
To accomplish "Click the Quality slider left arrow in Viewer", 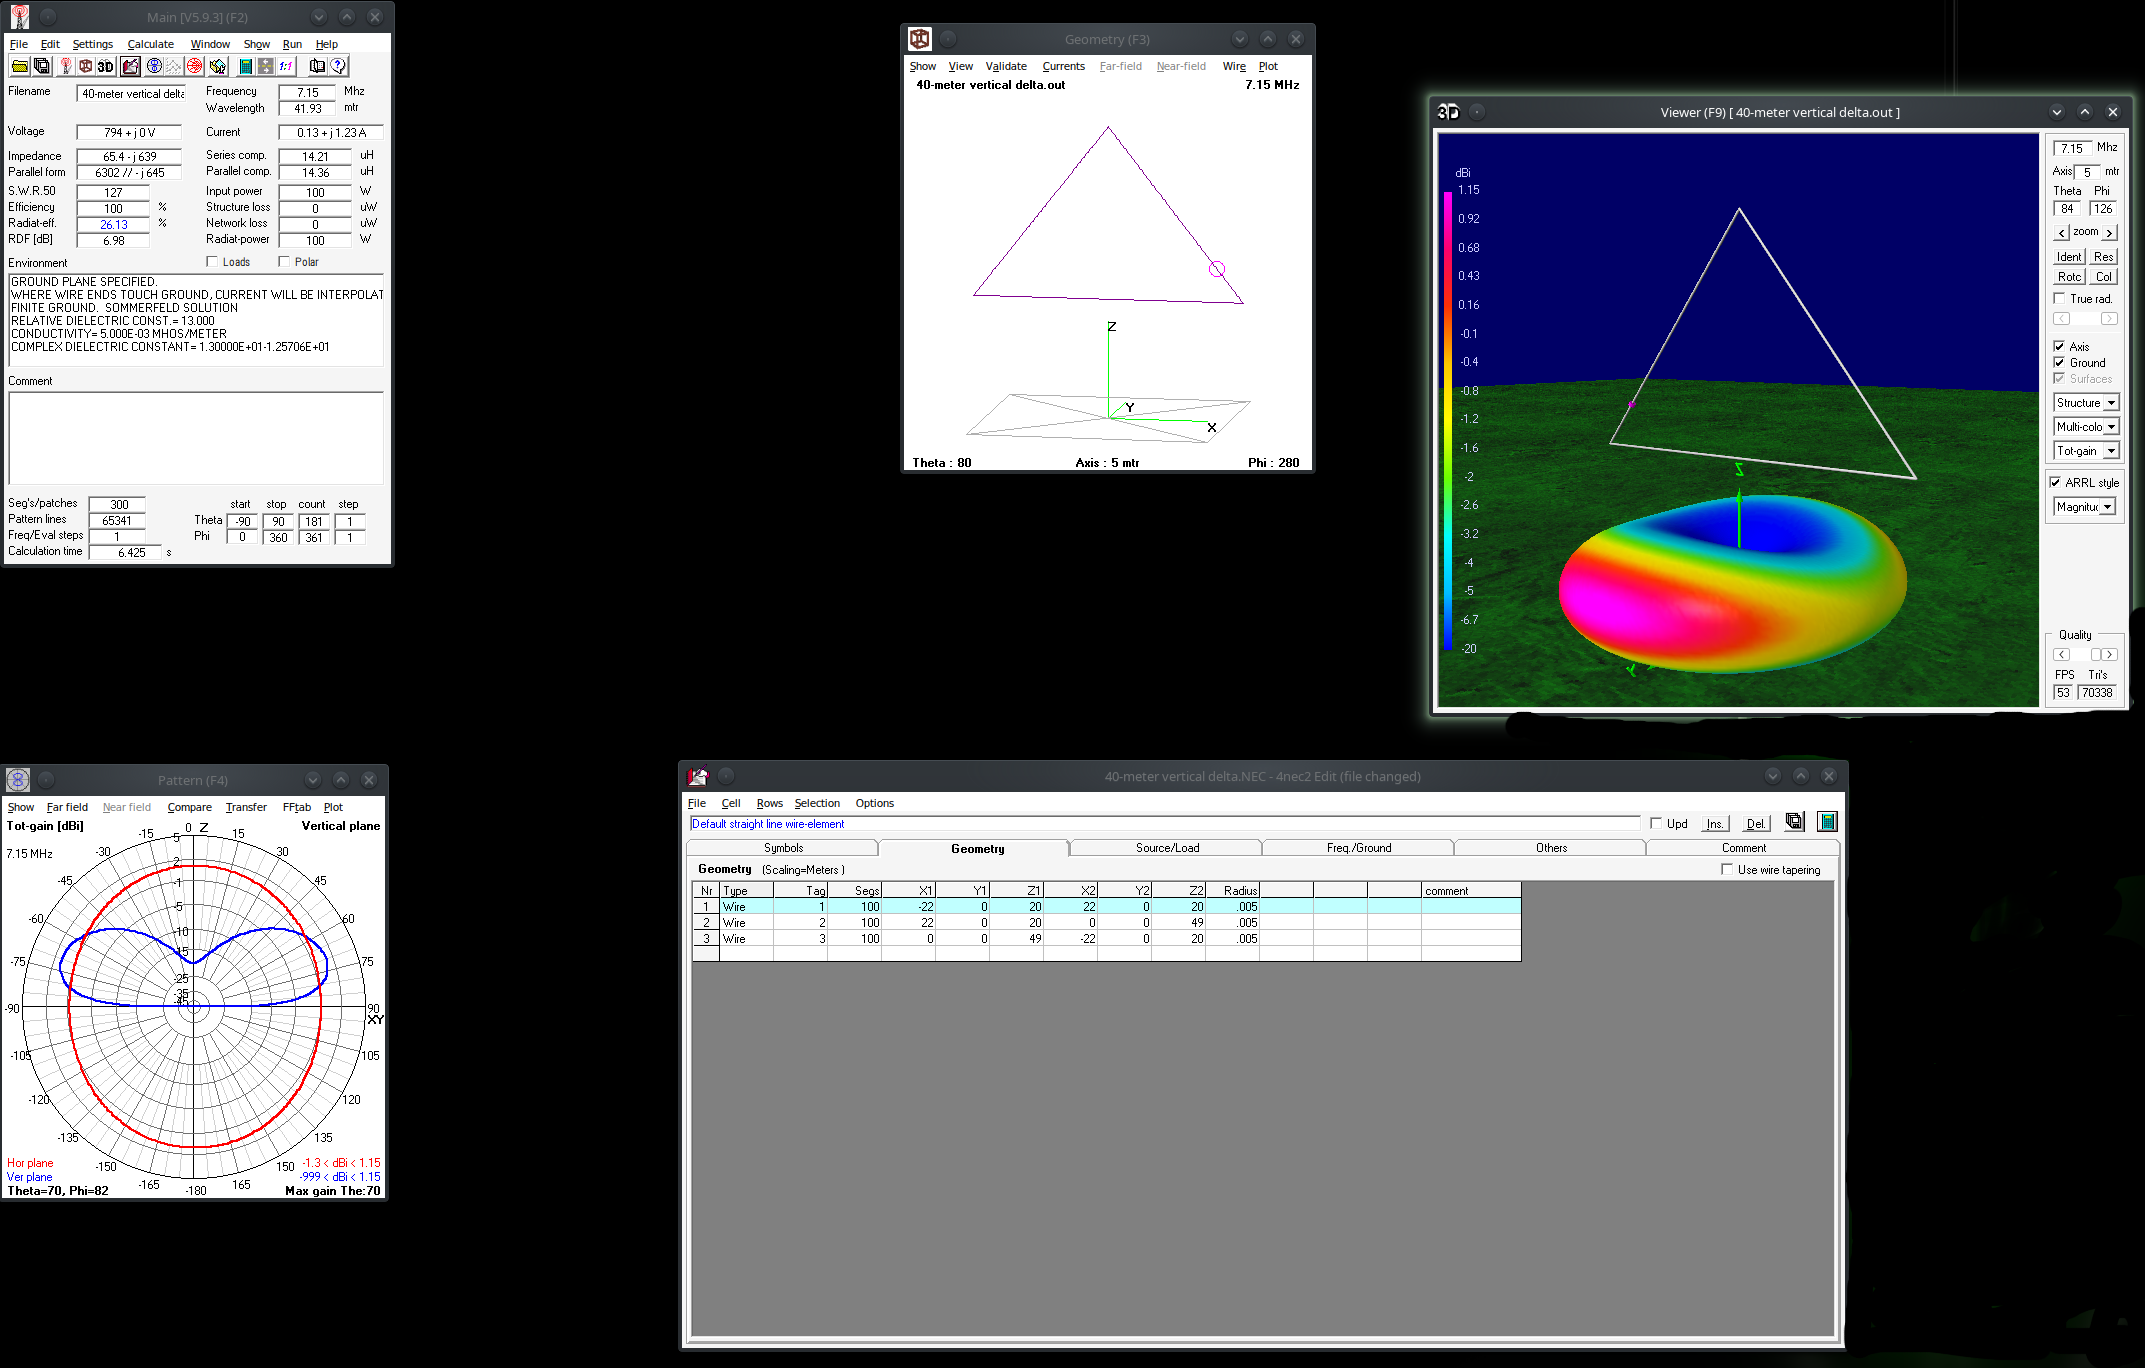I will [2062, 655].
